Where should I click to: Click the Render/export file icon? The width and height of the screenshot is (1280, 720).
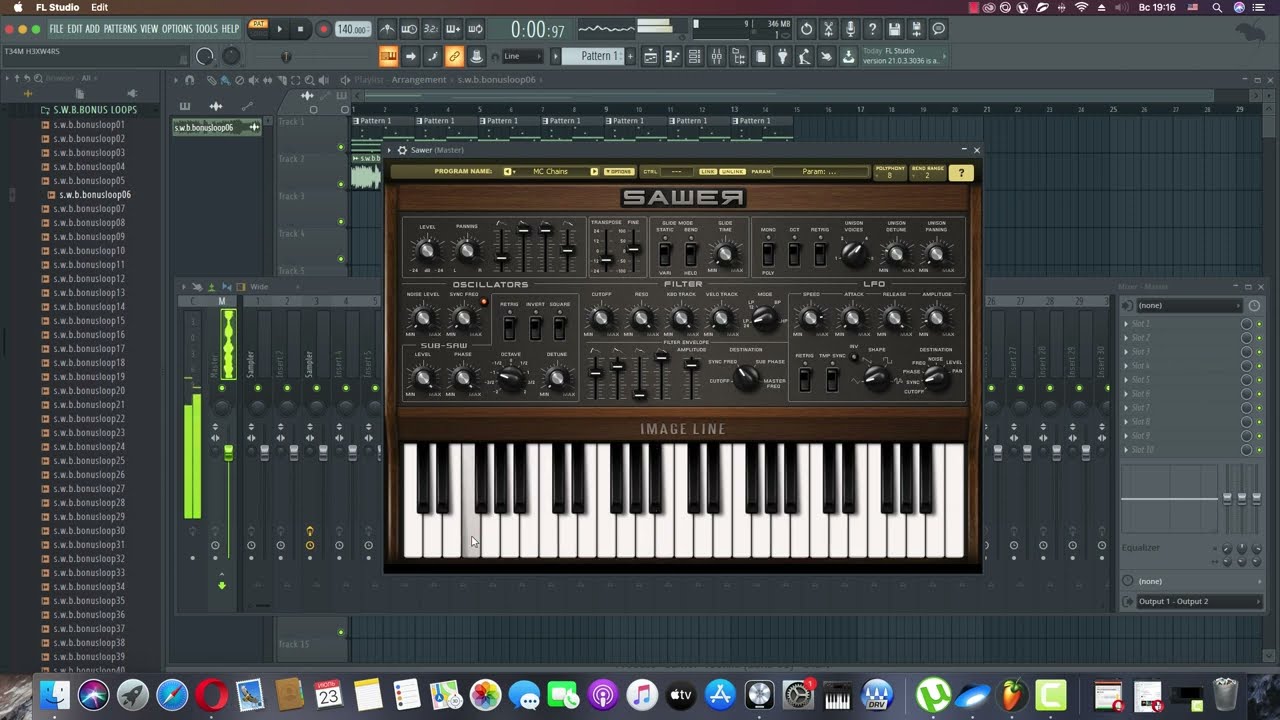click(x=916, y=29)
